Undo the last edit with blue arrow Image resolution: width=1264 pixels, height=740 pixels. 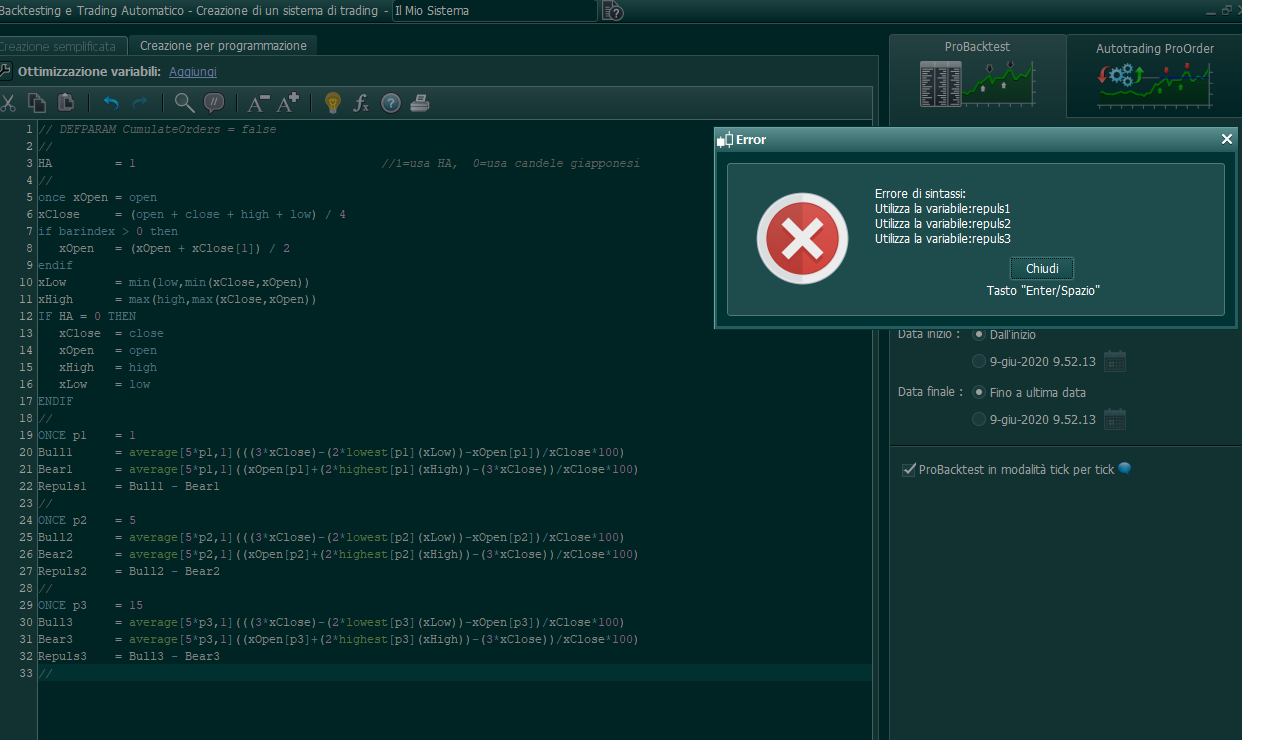tap(110, 102)
